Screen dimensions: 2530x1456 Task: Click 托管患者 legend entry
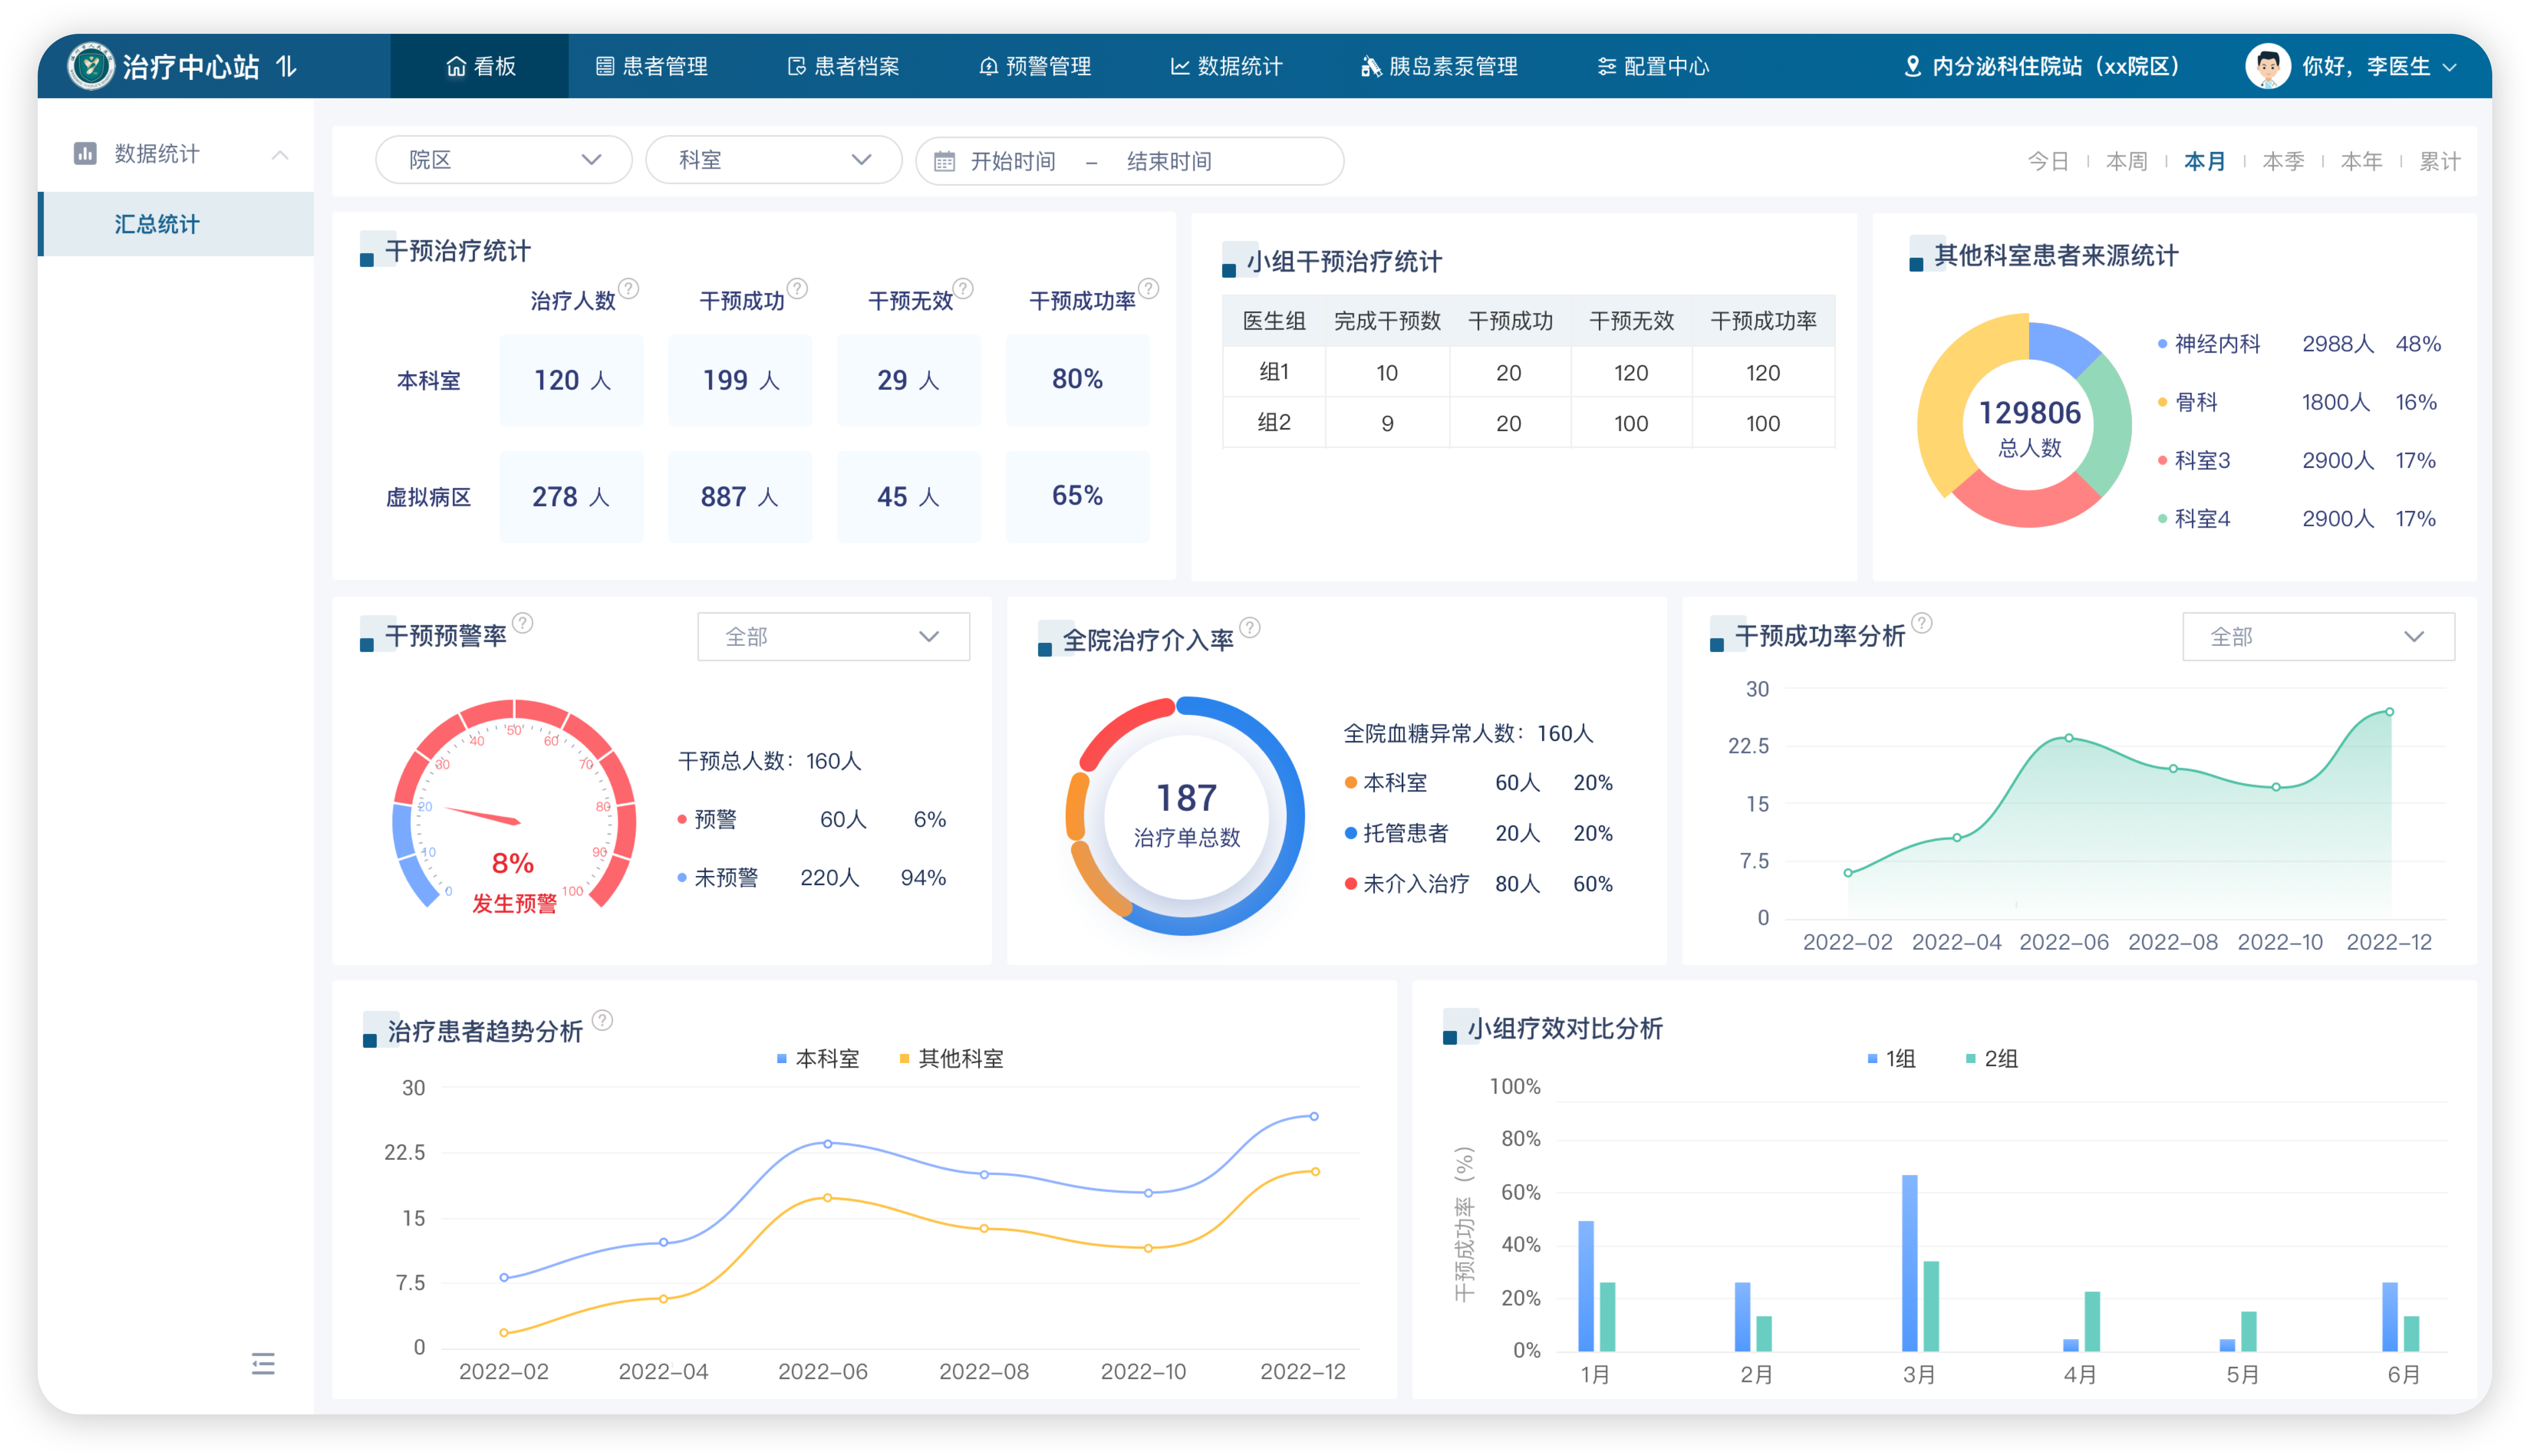(1397, 833)
